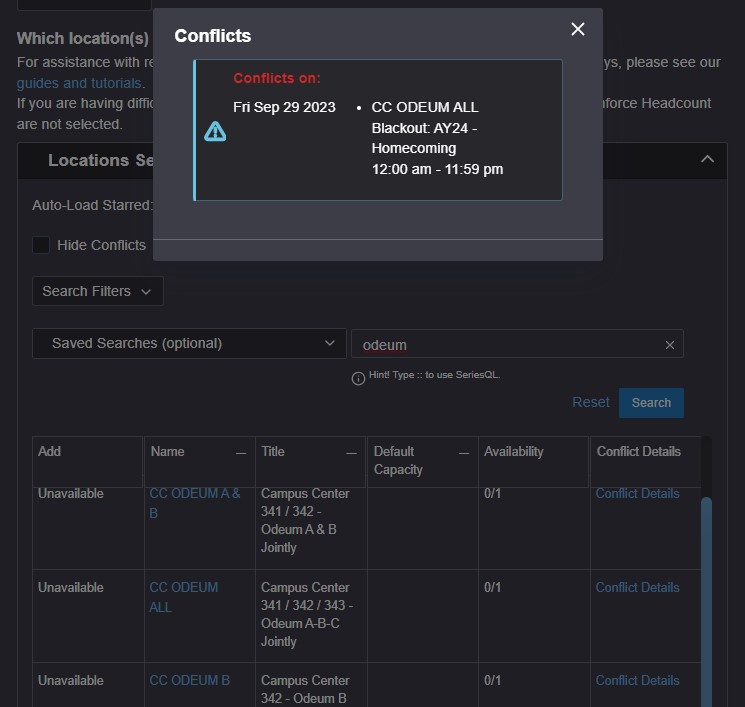
Task: Click the warning triangle icon in Conflicts
Action: coord(215,131)
